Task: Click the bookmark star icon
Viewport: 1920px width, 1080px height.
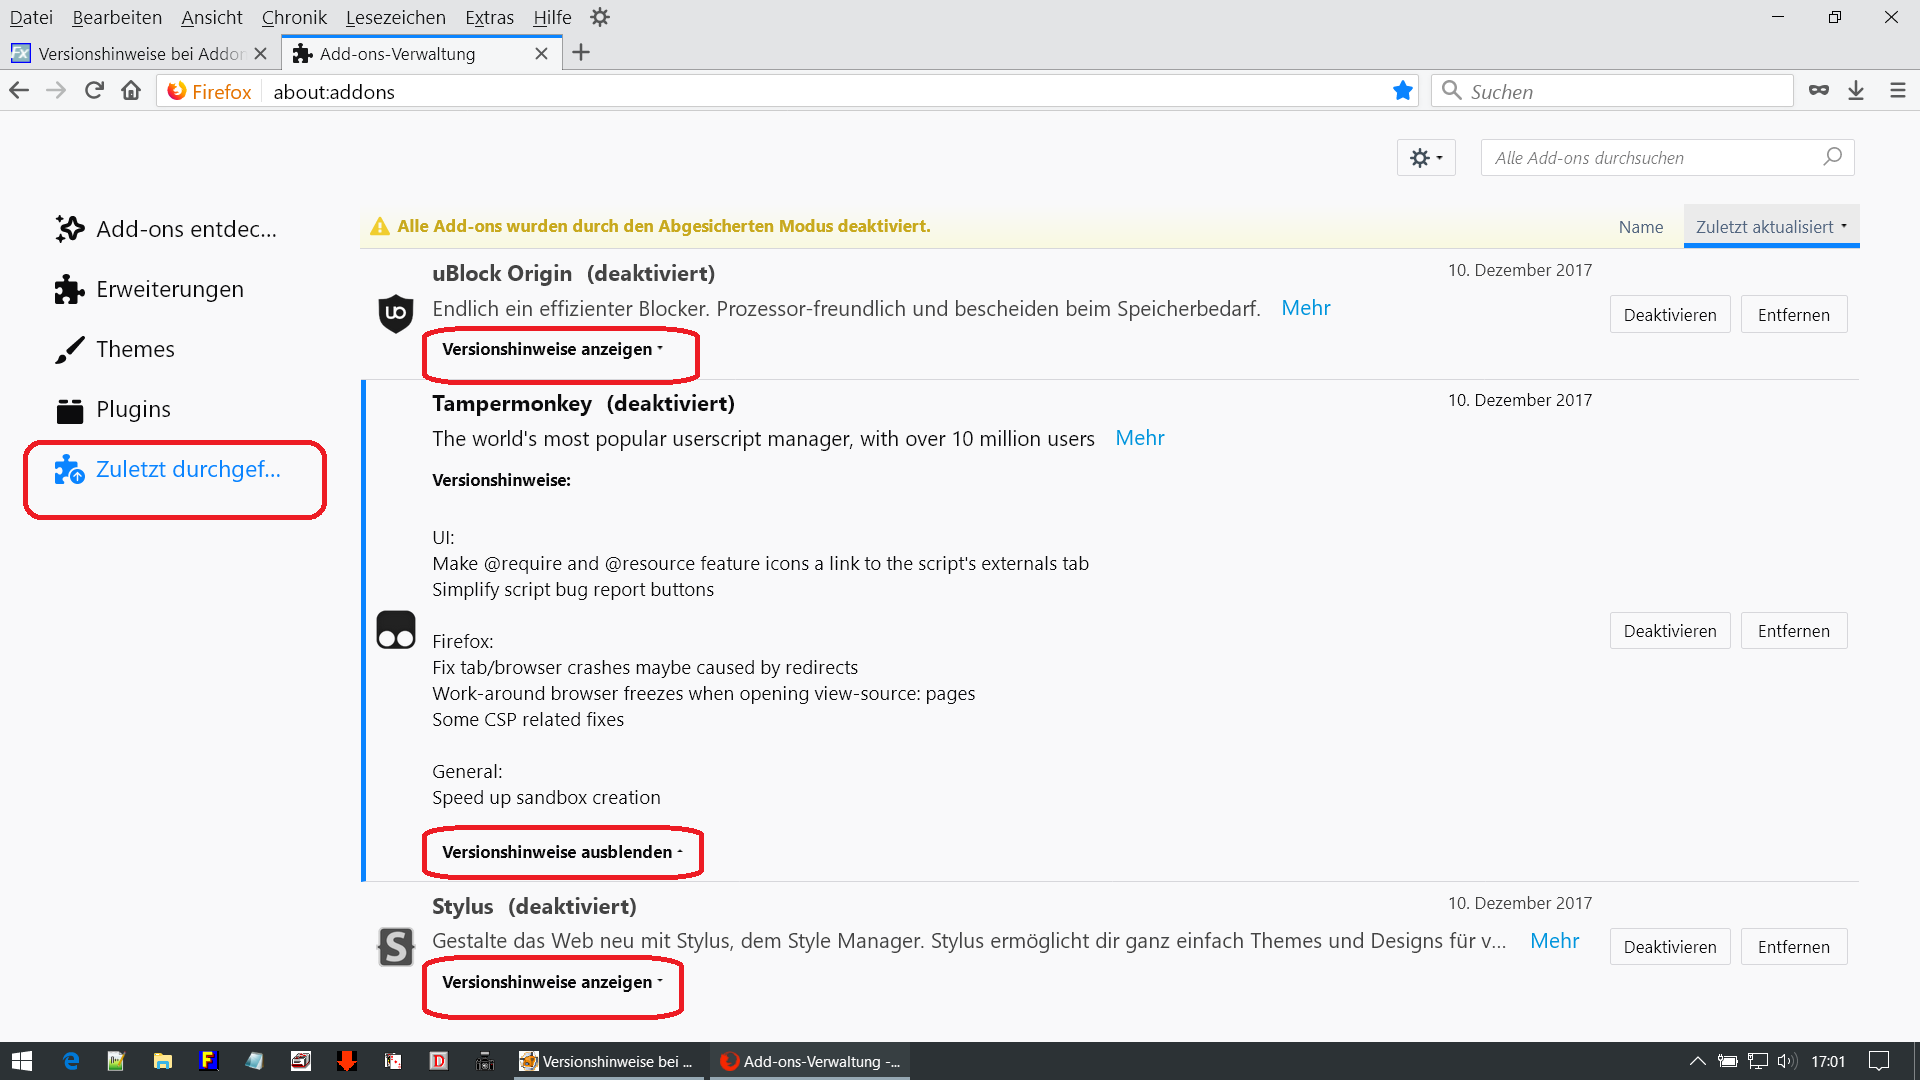Action: (1402, 91)
